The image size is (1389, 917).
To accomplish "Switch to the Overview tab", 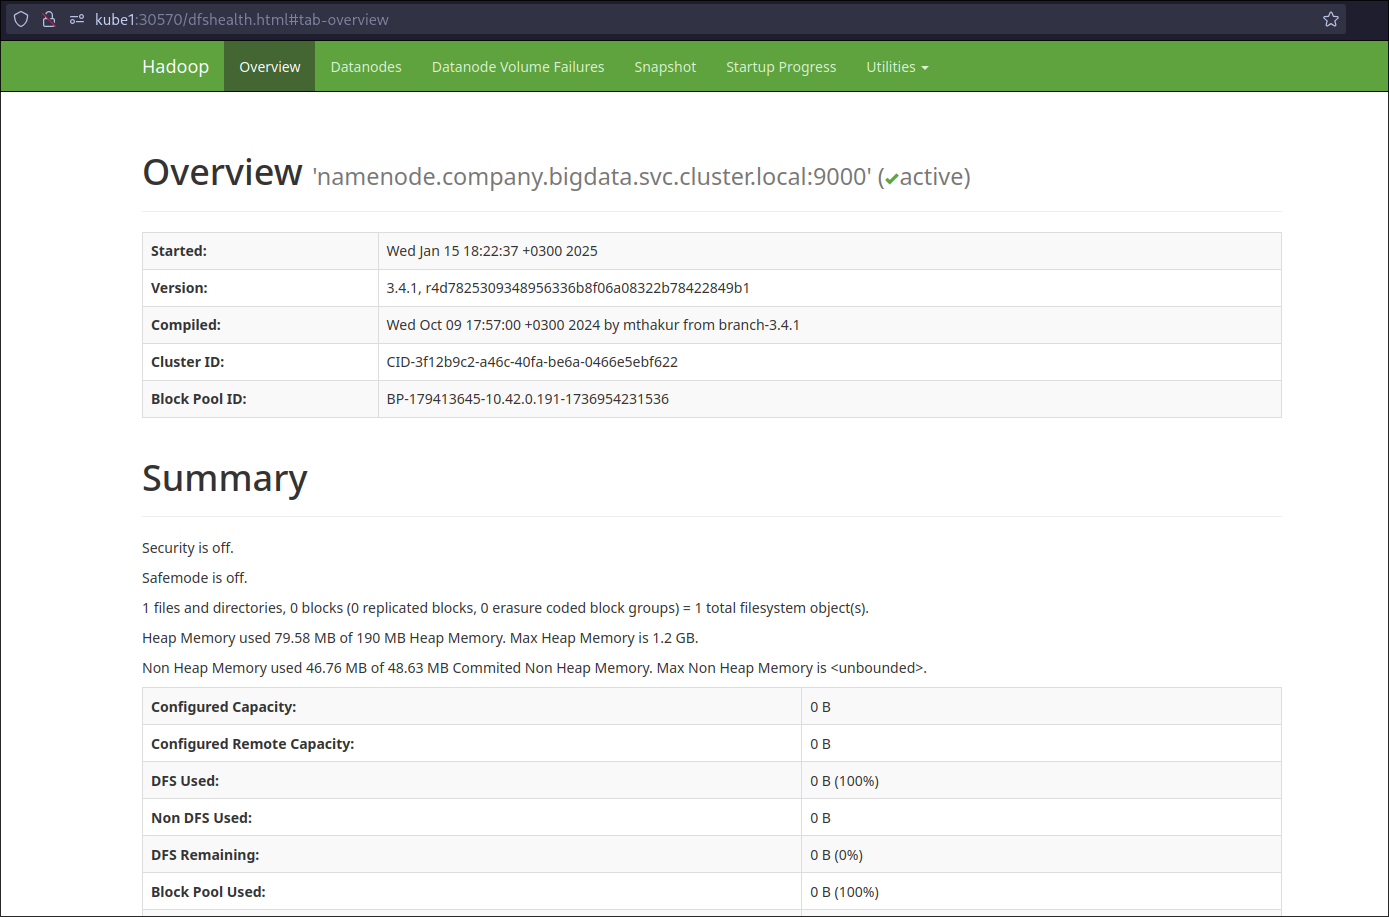I will [x=270, y=67].
